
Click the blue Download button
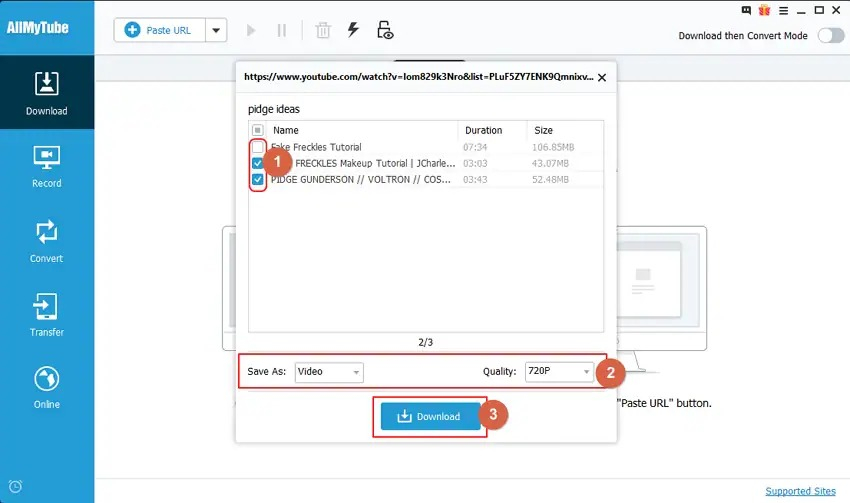point(430,416)
